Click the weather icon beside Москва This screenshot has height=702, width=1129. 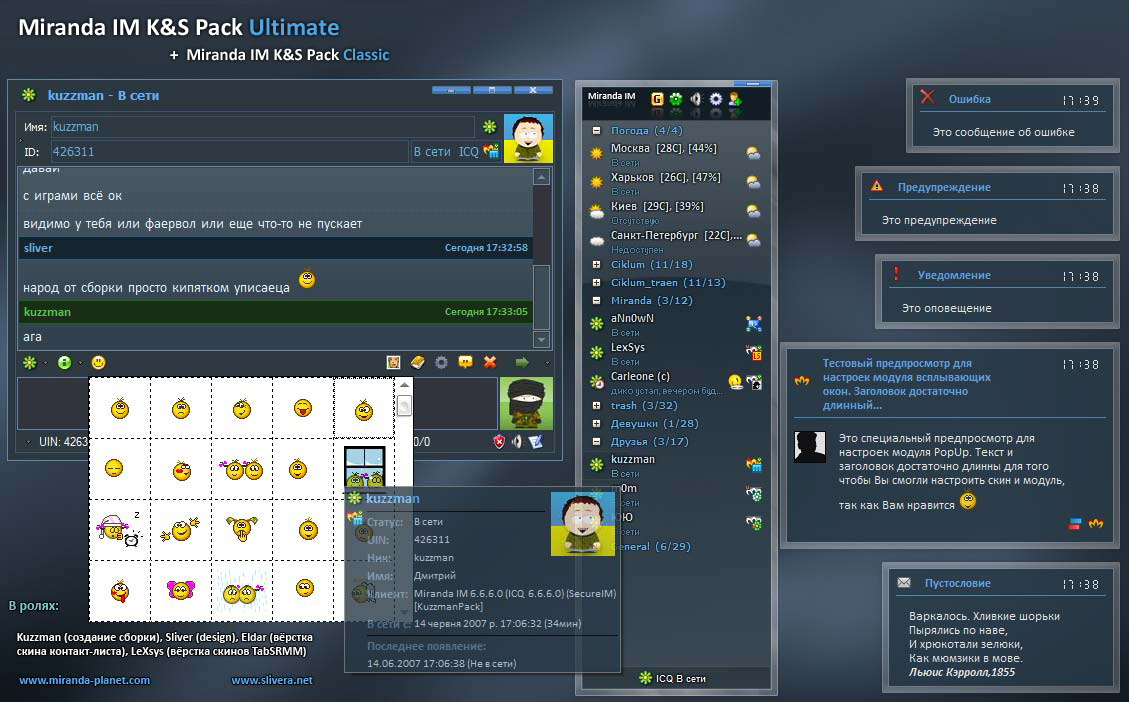coord(753,153)
